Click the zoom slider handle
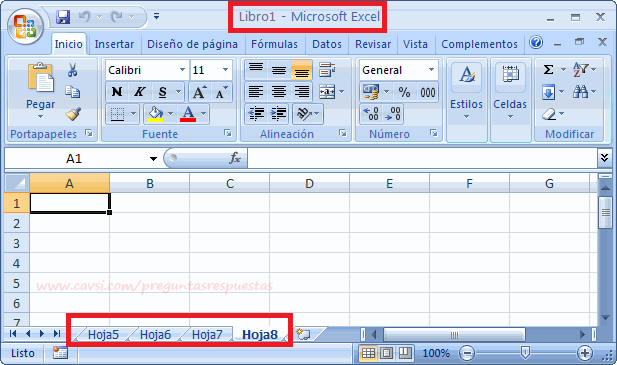 (x=525, y=352)
